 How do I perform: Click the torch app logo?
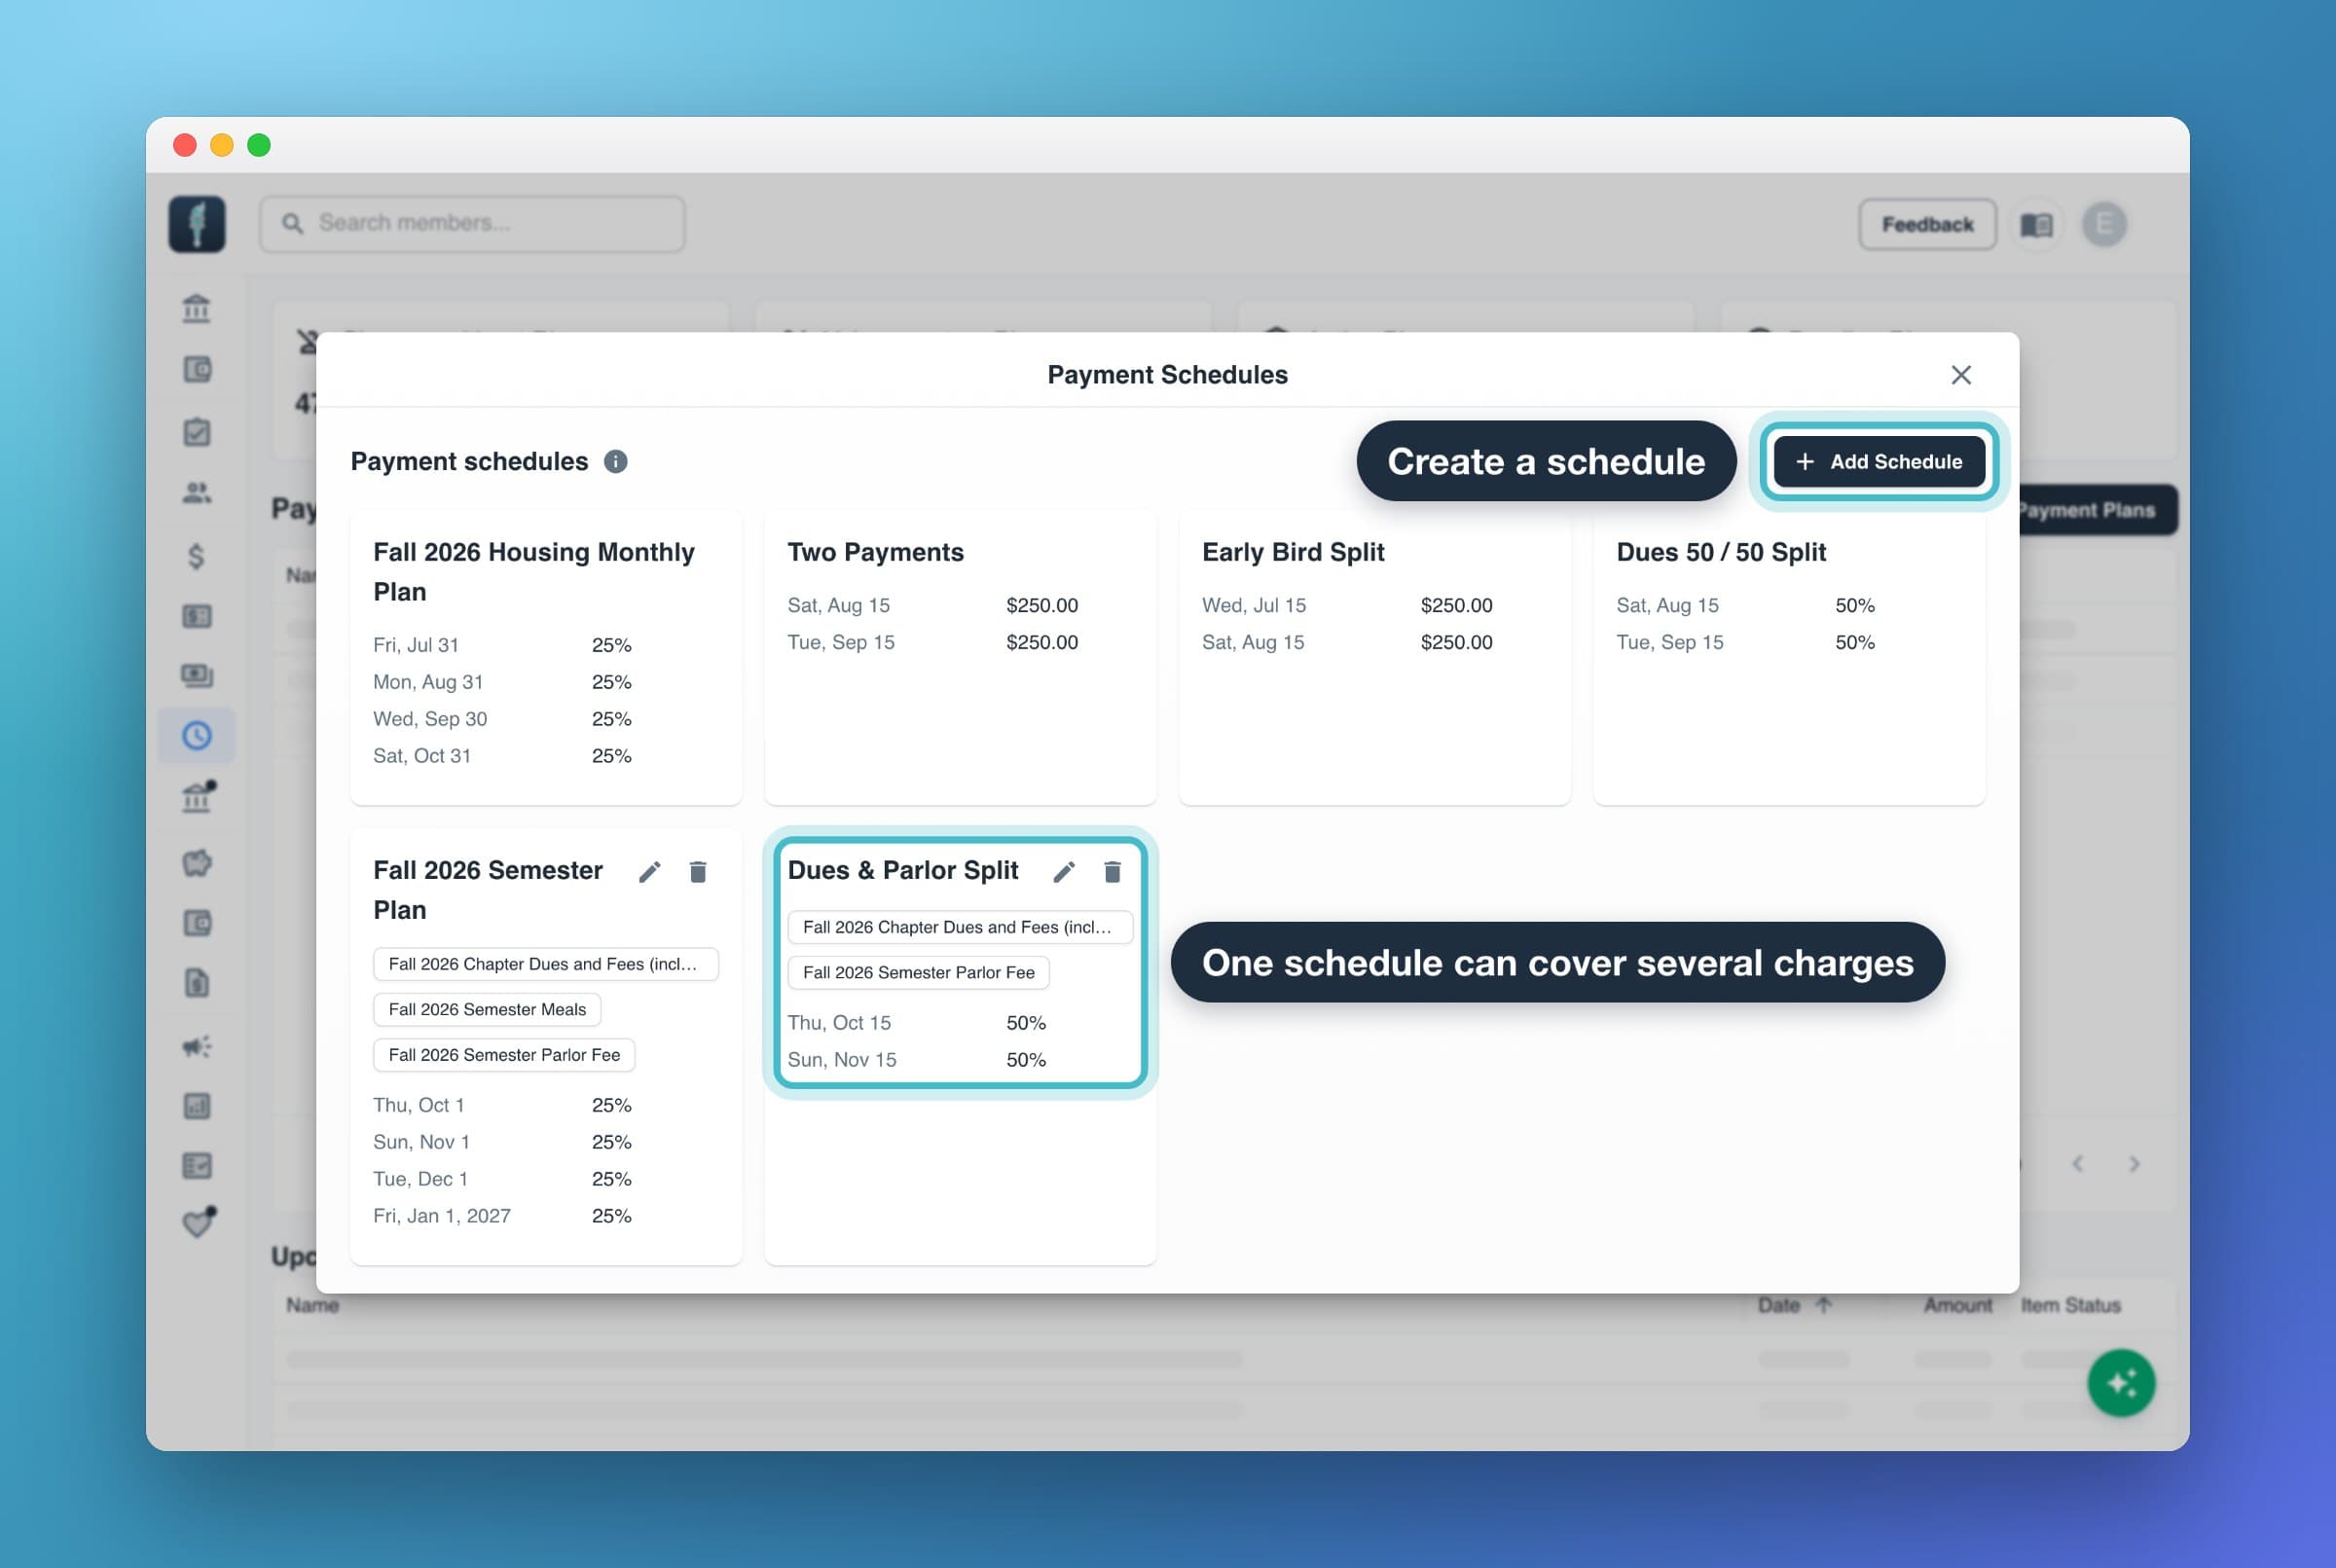click(196, 223)
